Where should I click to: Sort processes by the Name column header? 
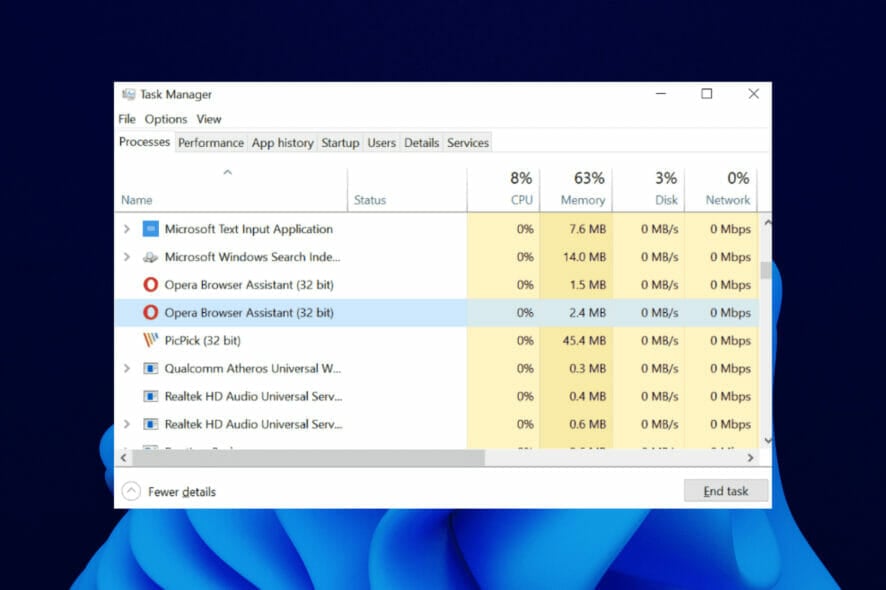(x=231, y=190)
